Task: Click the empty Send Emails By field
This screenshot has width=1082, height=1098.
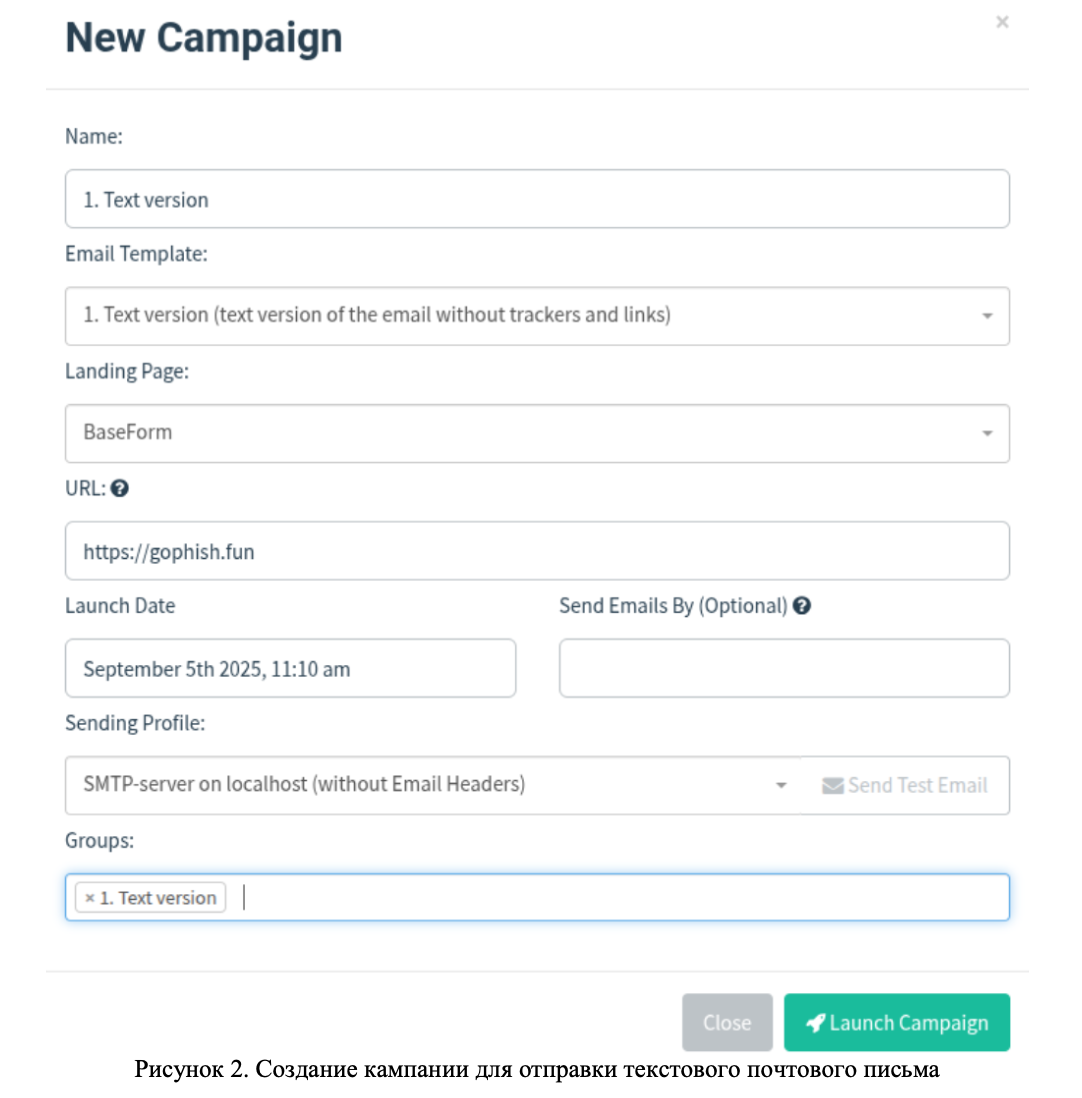Action: click(x=784, y=669)
